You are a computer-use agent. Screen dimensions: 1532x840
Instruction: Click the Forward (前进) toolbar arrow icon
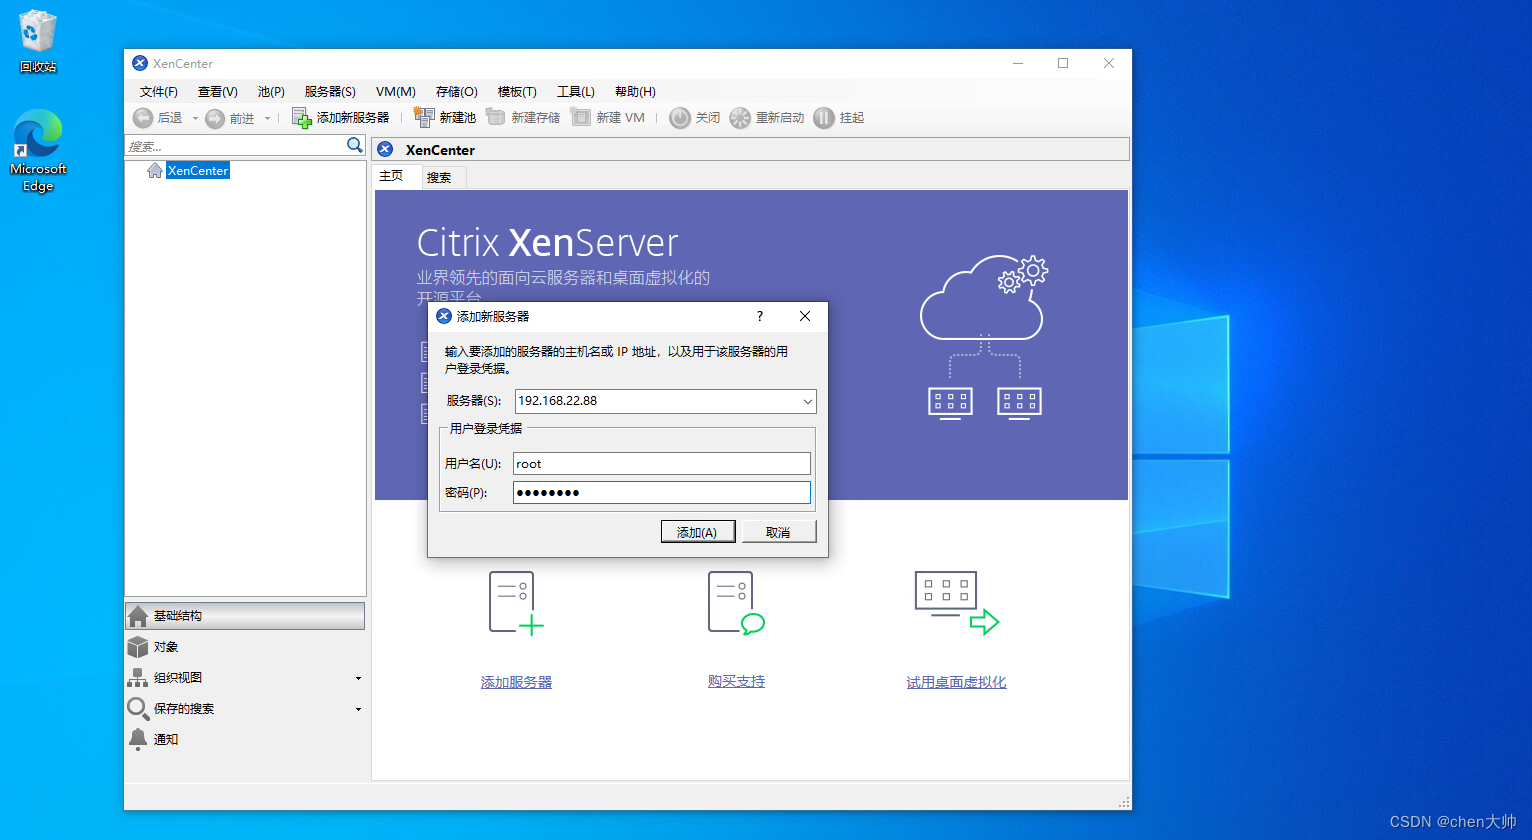(x=215, y=118)
